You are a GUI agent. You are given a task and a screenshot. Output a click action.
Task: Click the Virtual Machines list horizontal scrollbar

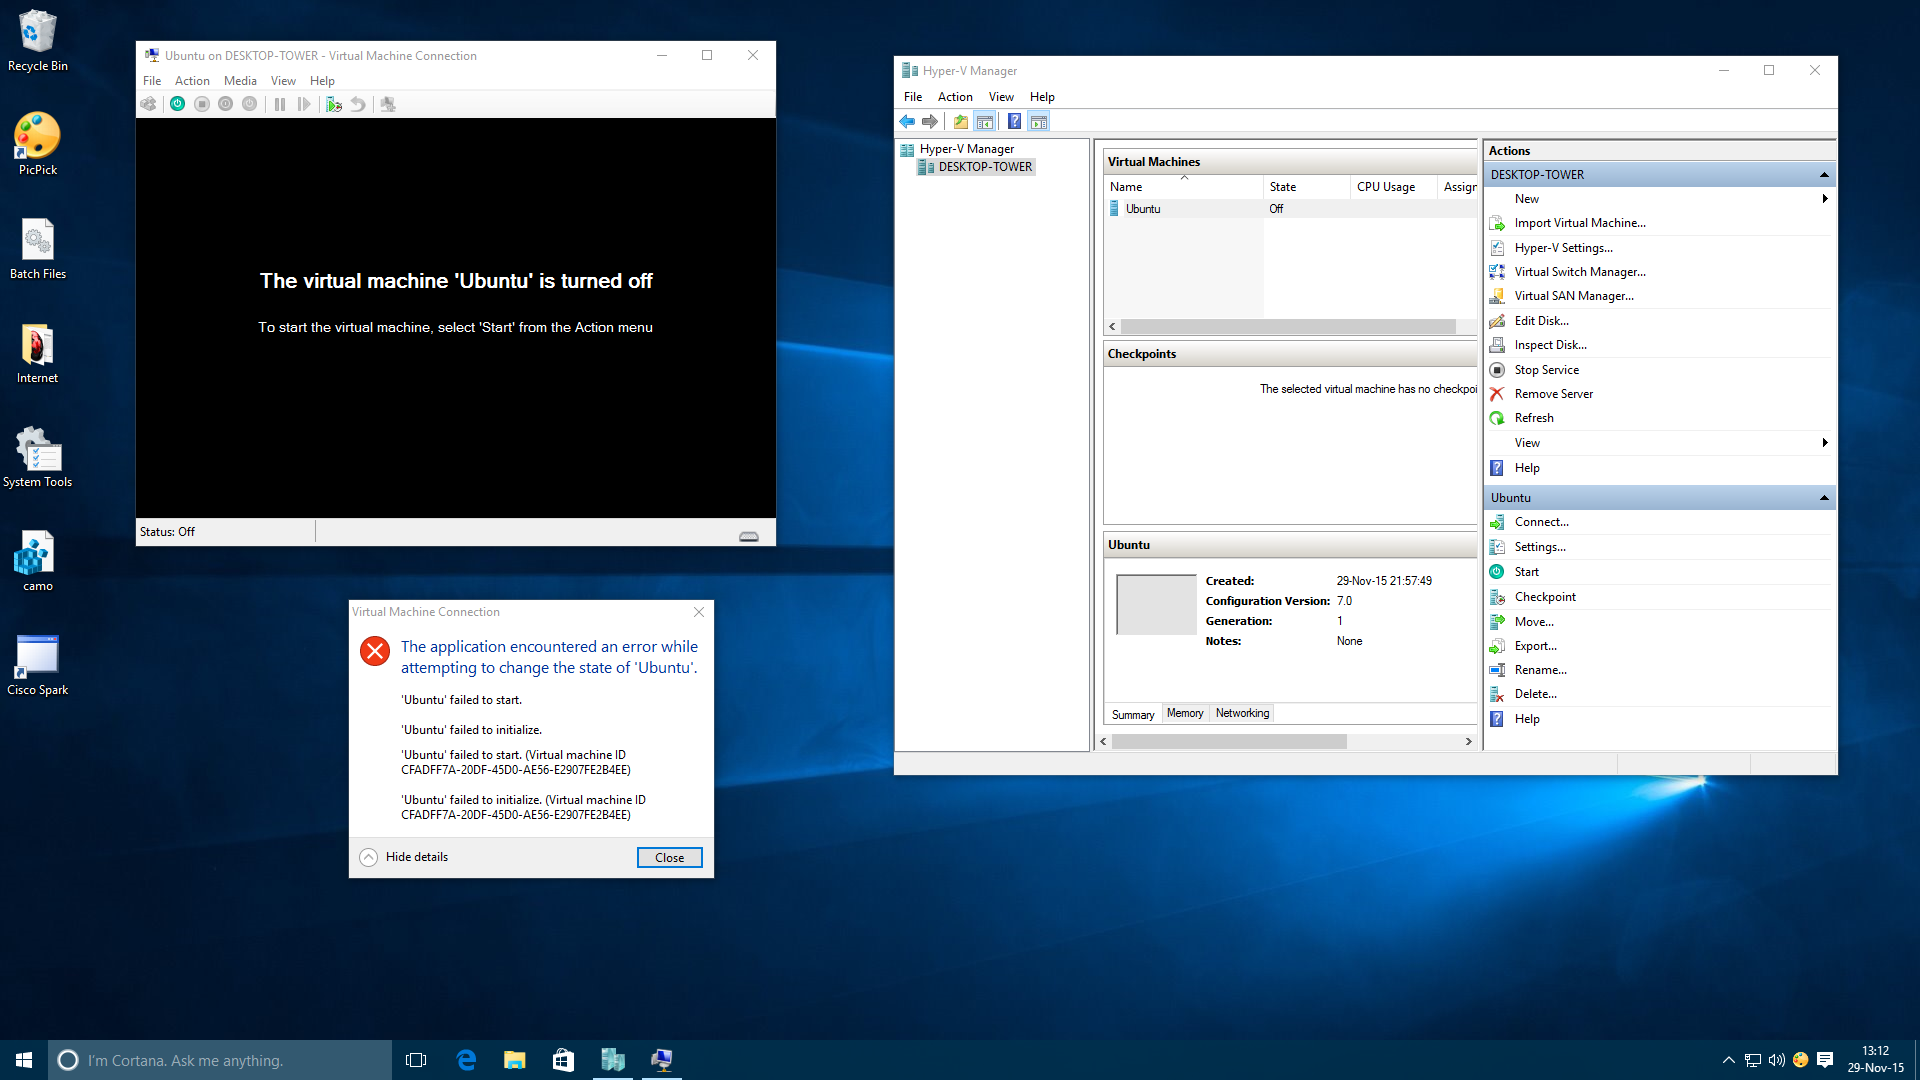(x=1290, y=327)
